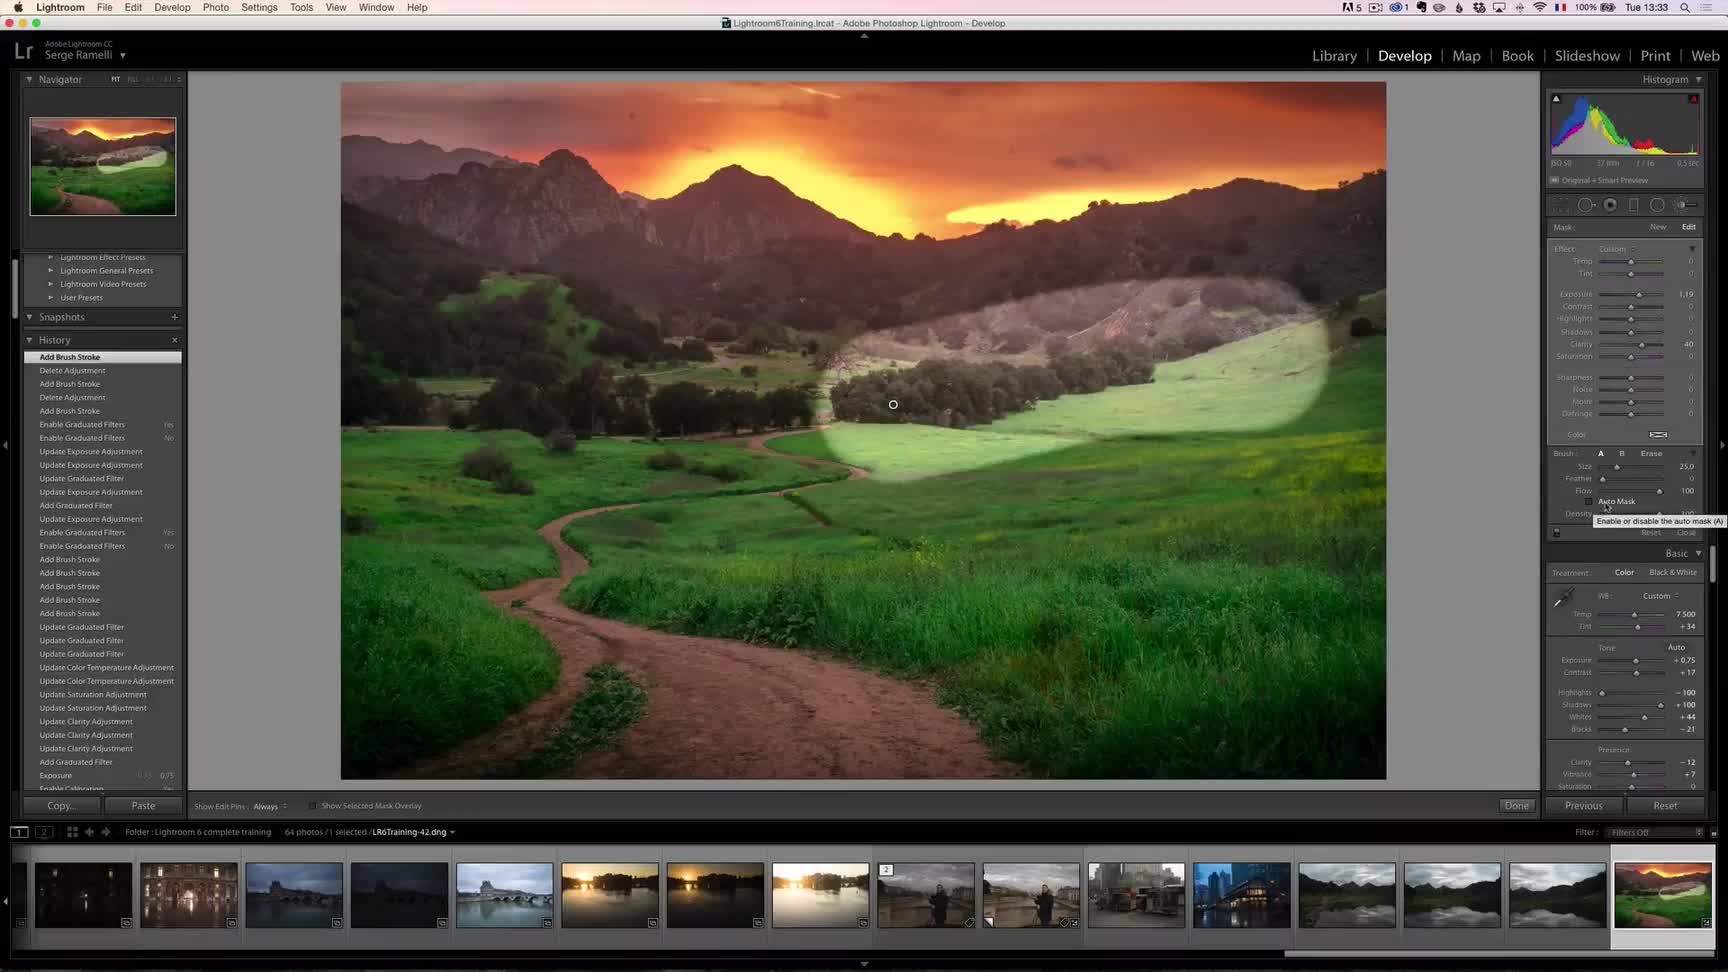1728x972 pixels.
Task: Collapse the History panel
Action: coord(29,340)
